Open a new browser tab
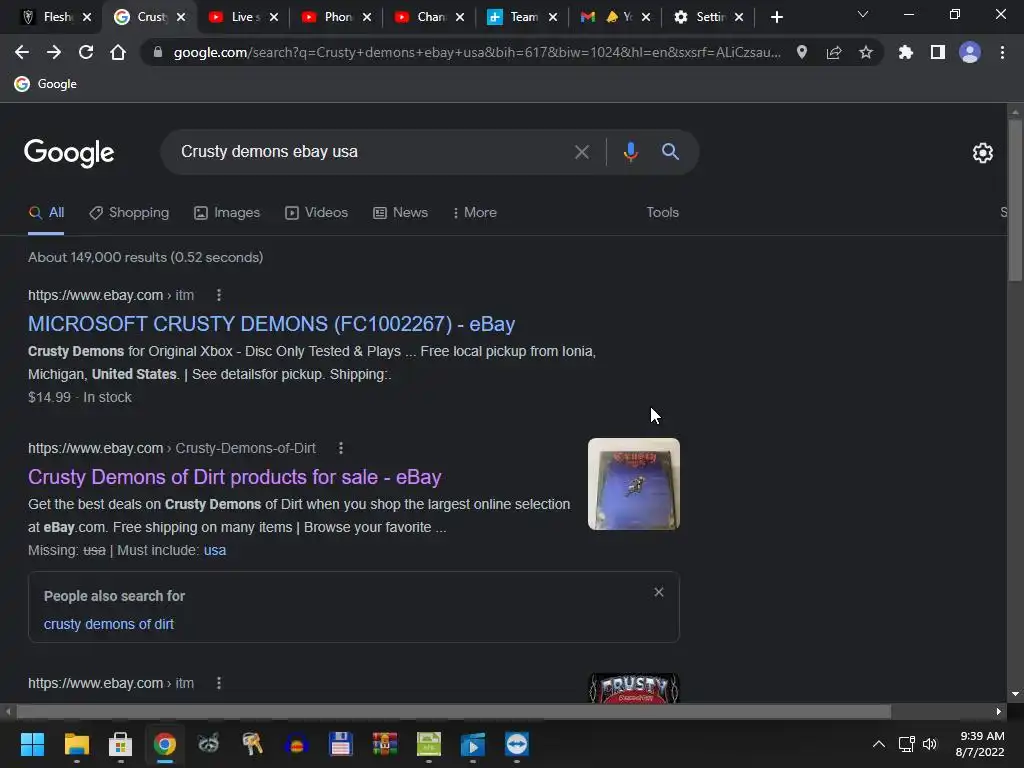Viewport: 1024px width, 768px height. tap(776, 17)
